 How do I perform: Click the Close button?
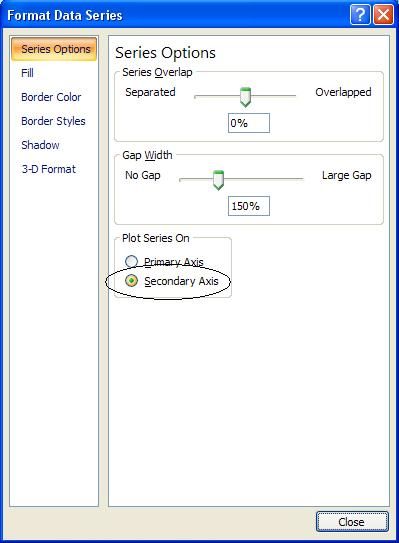tap(352, 522)
